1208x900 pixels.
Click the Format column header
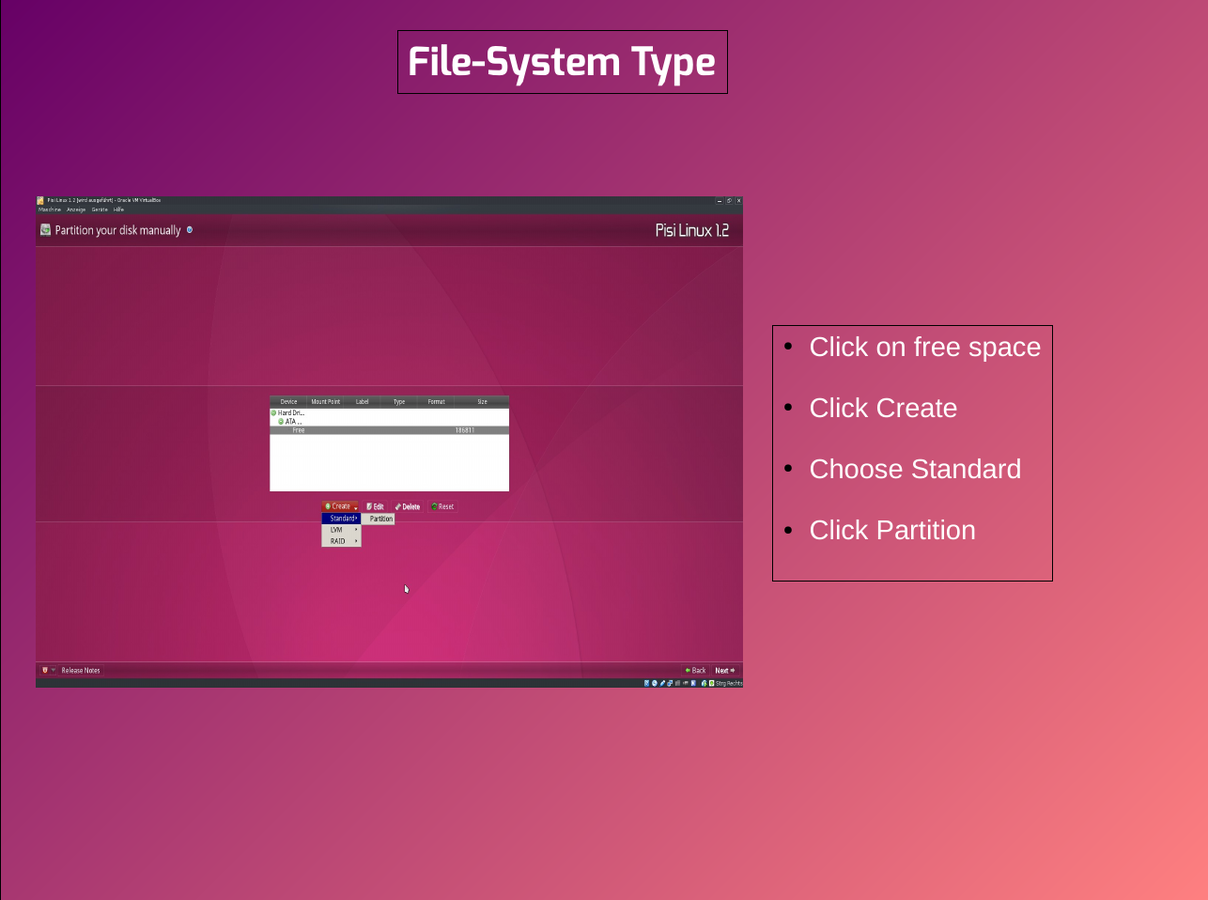(436, 402)
